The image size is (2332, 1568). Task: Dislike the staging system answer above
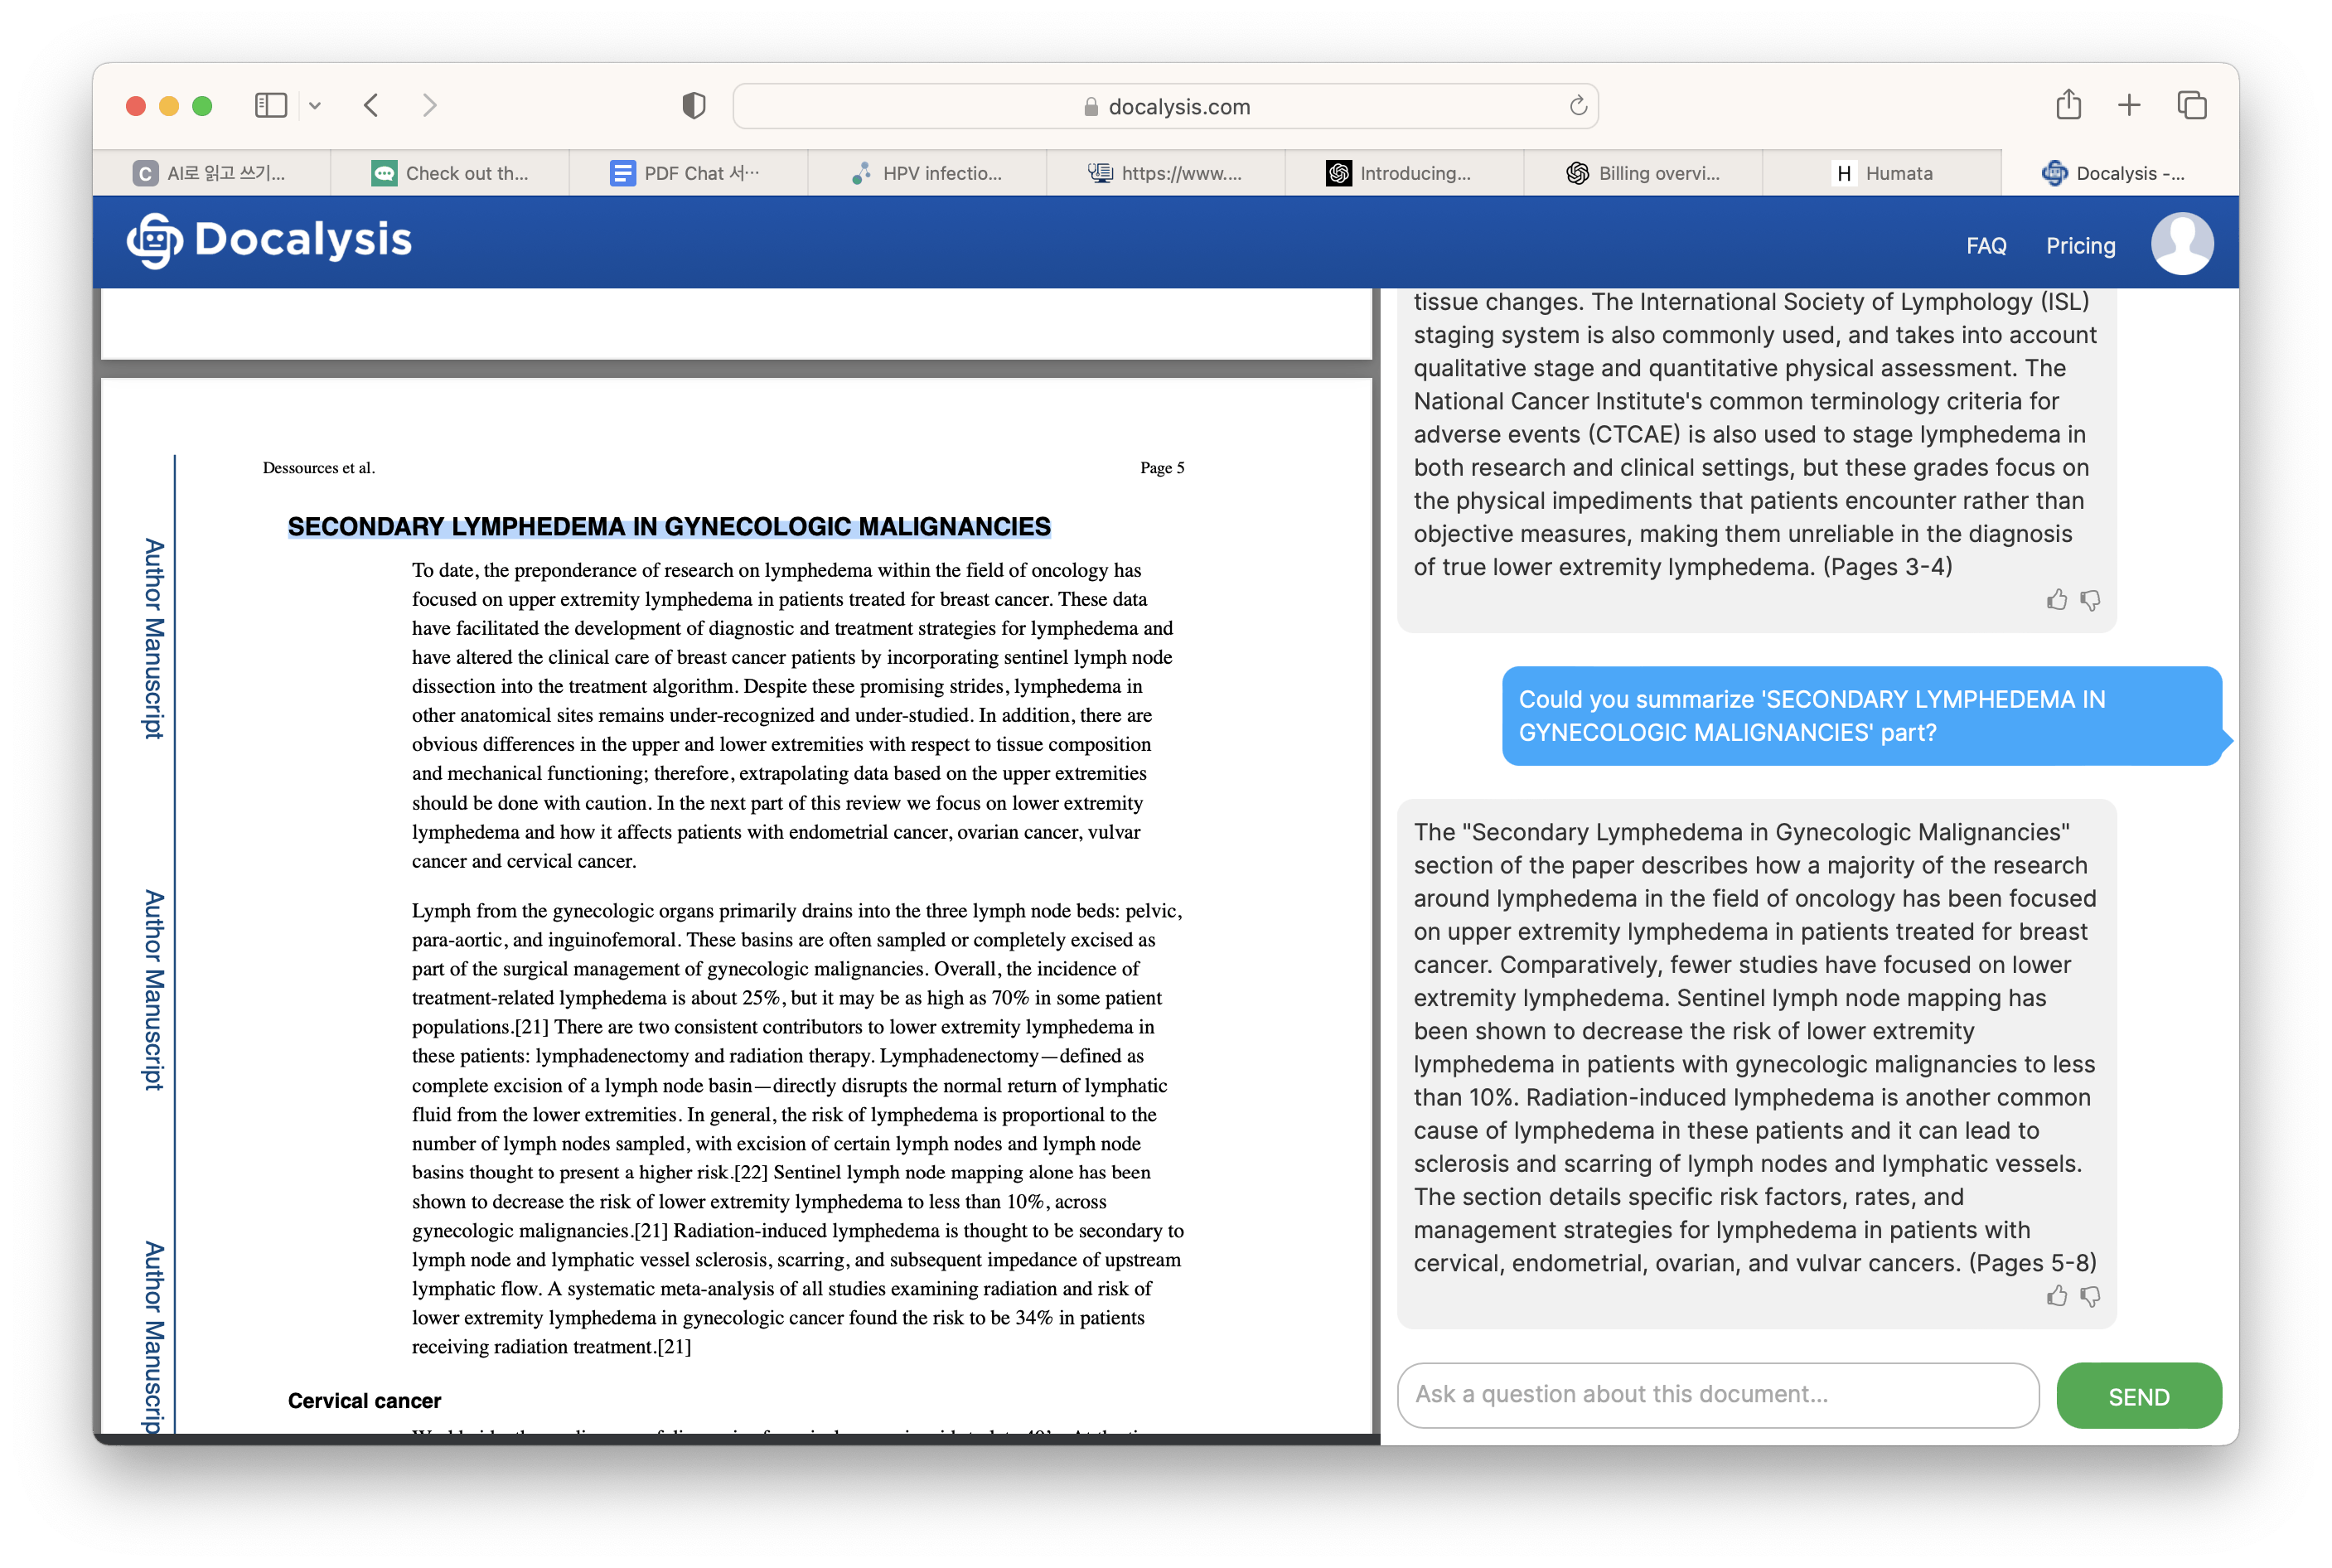(x=2090, y=600)
